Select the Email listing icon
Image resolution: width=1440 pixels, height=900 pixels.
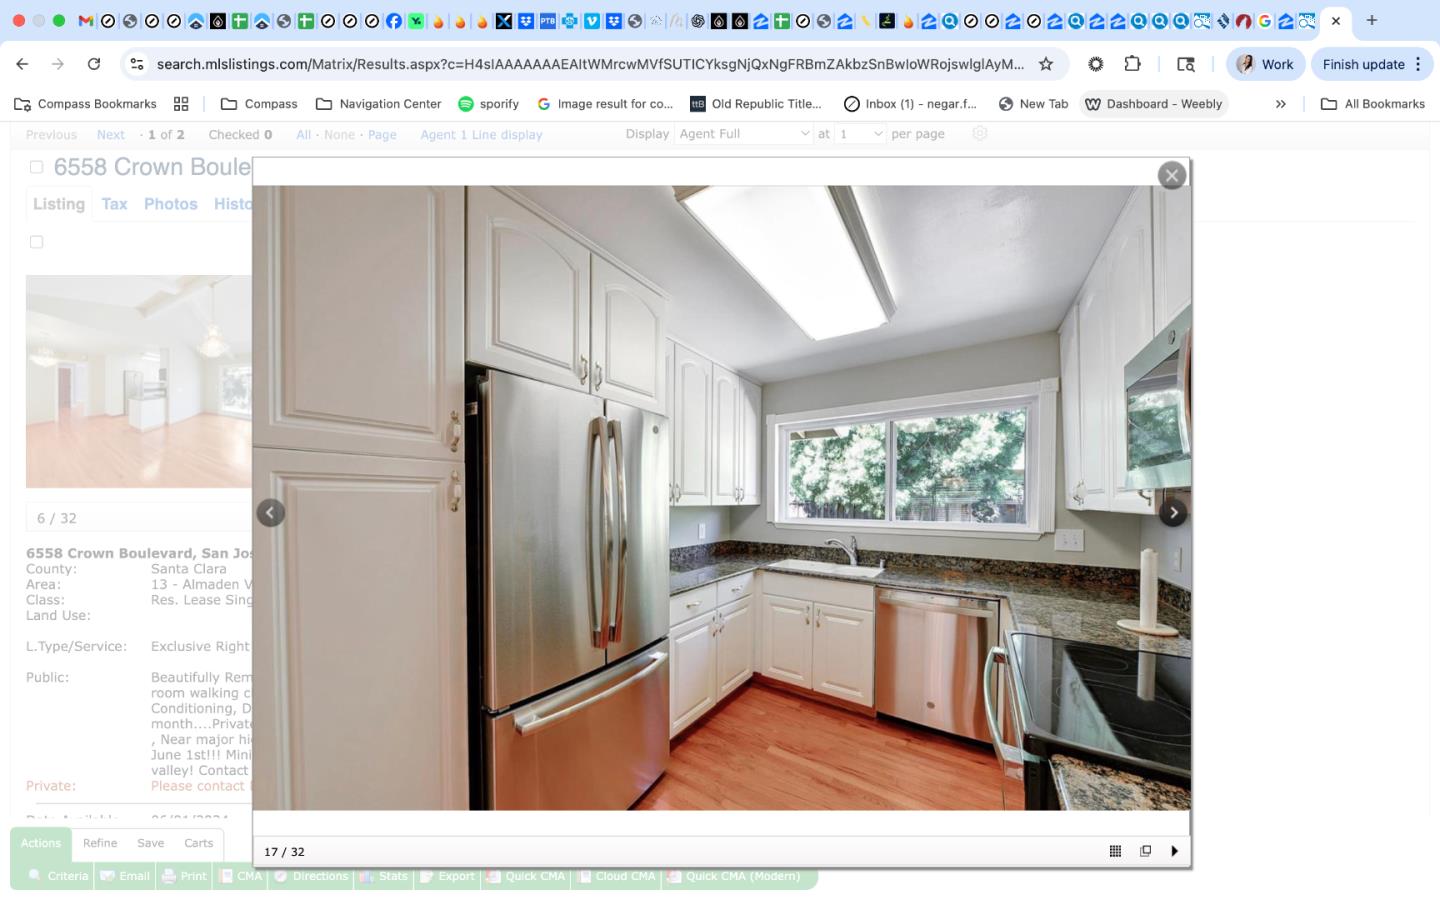(x=124, y=876)
